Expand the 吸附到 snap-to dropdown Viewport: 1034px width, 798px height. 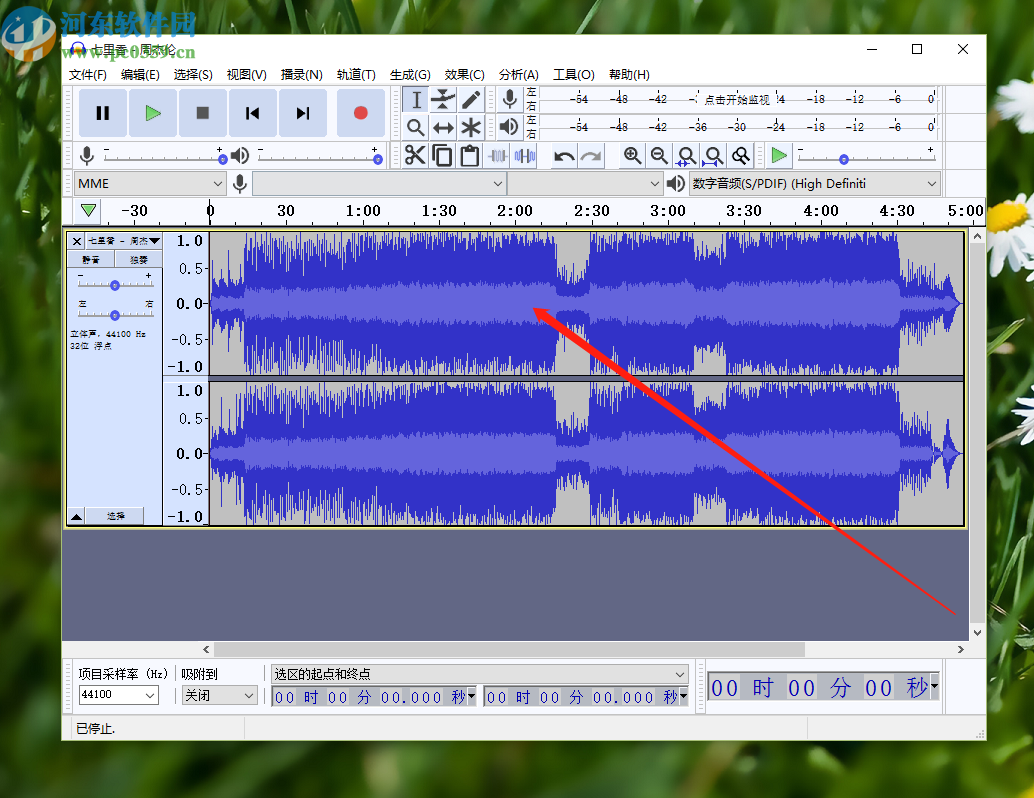(219, 696)
